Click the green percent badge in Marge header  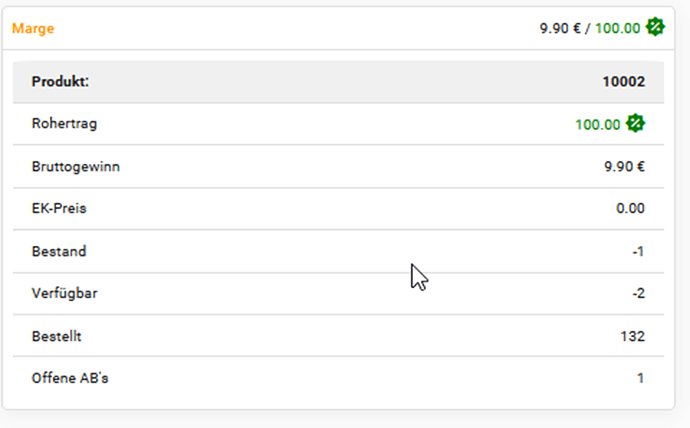(x=655, y=27)
